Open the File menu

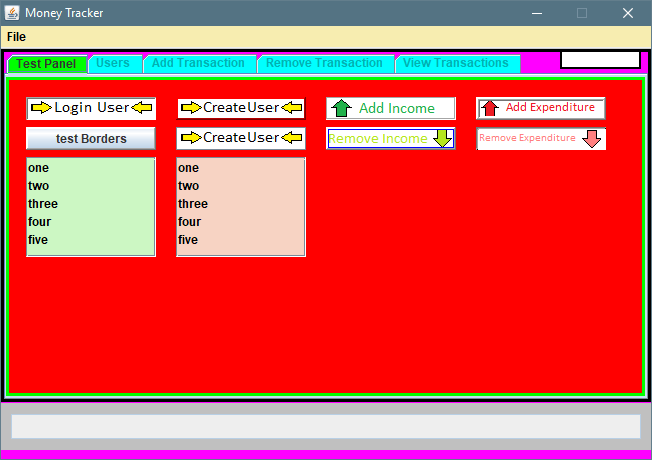[16, 37]
